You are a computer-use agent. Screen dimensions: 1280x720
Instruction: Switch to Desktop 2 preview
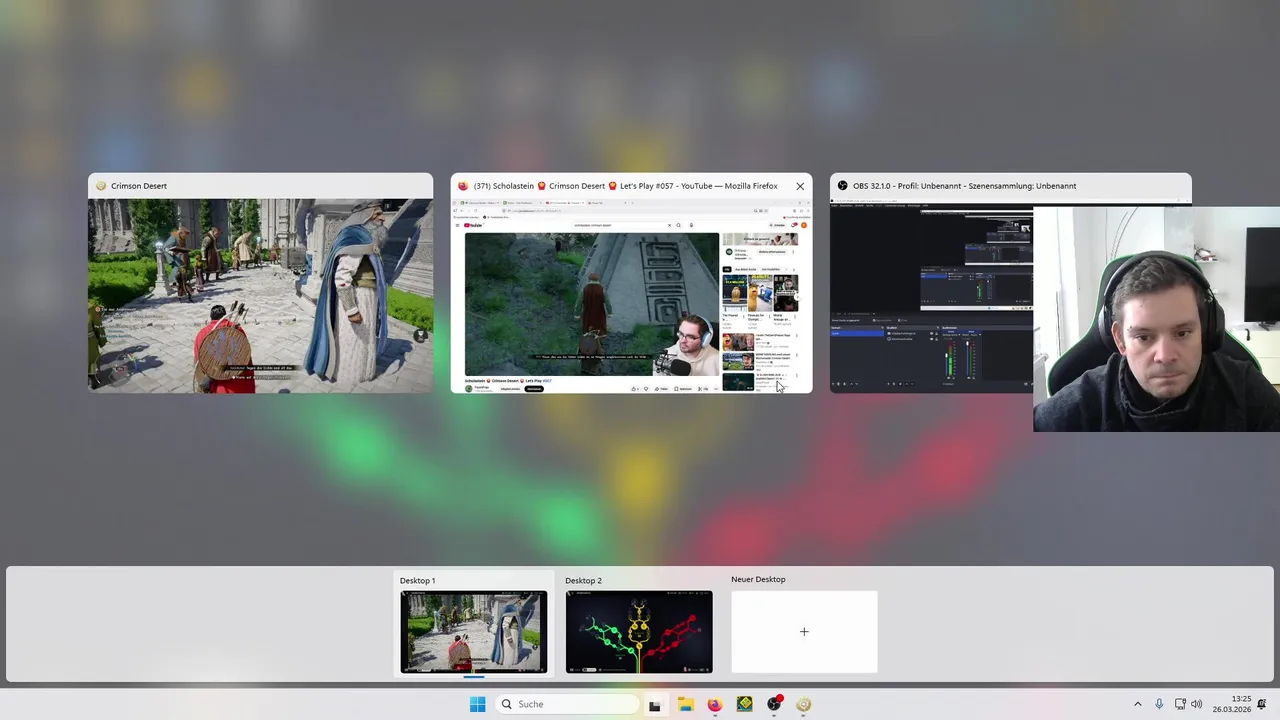point(639,631)
